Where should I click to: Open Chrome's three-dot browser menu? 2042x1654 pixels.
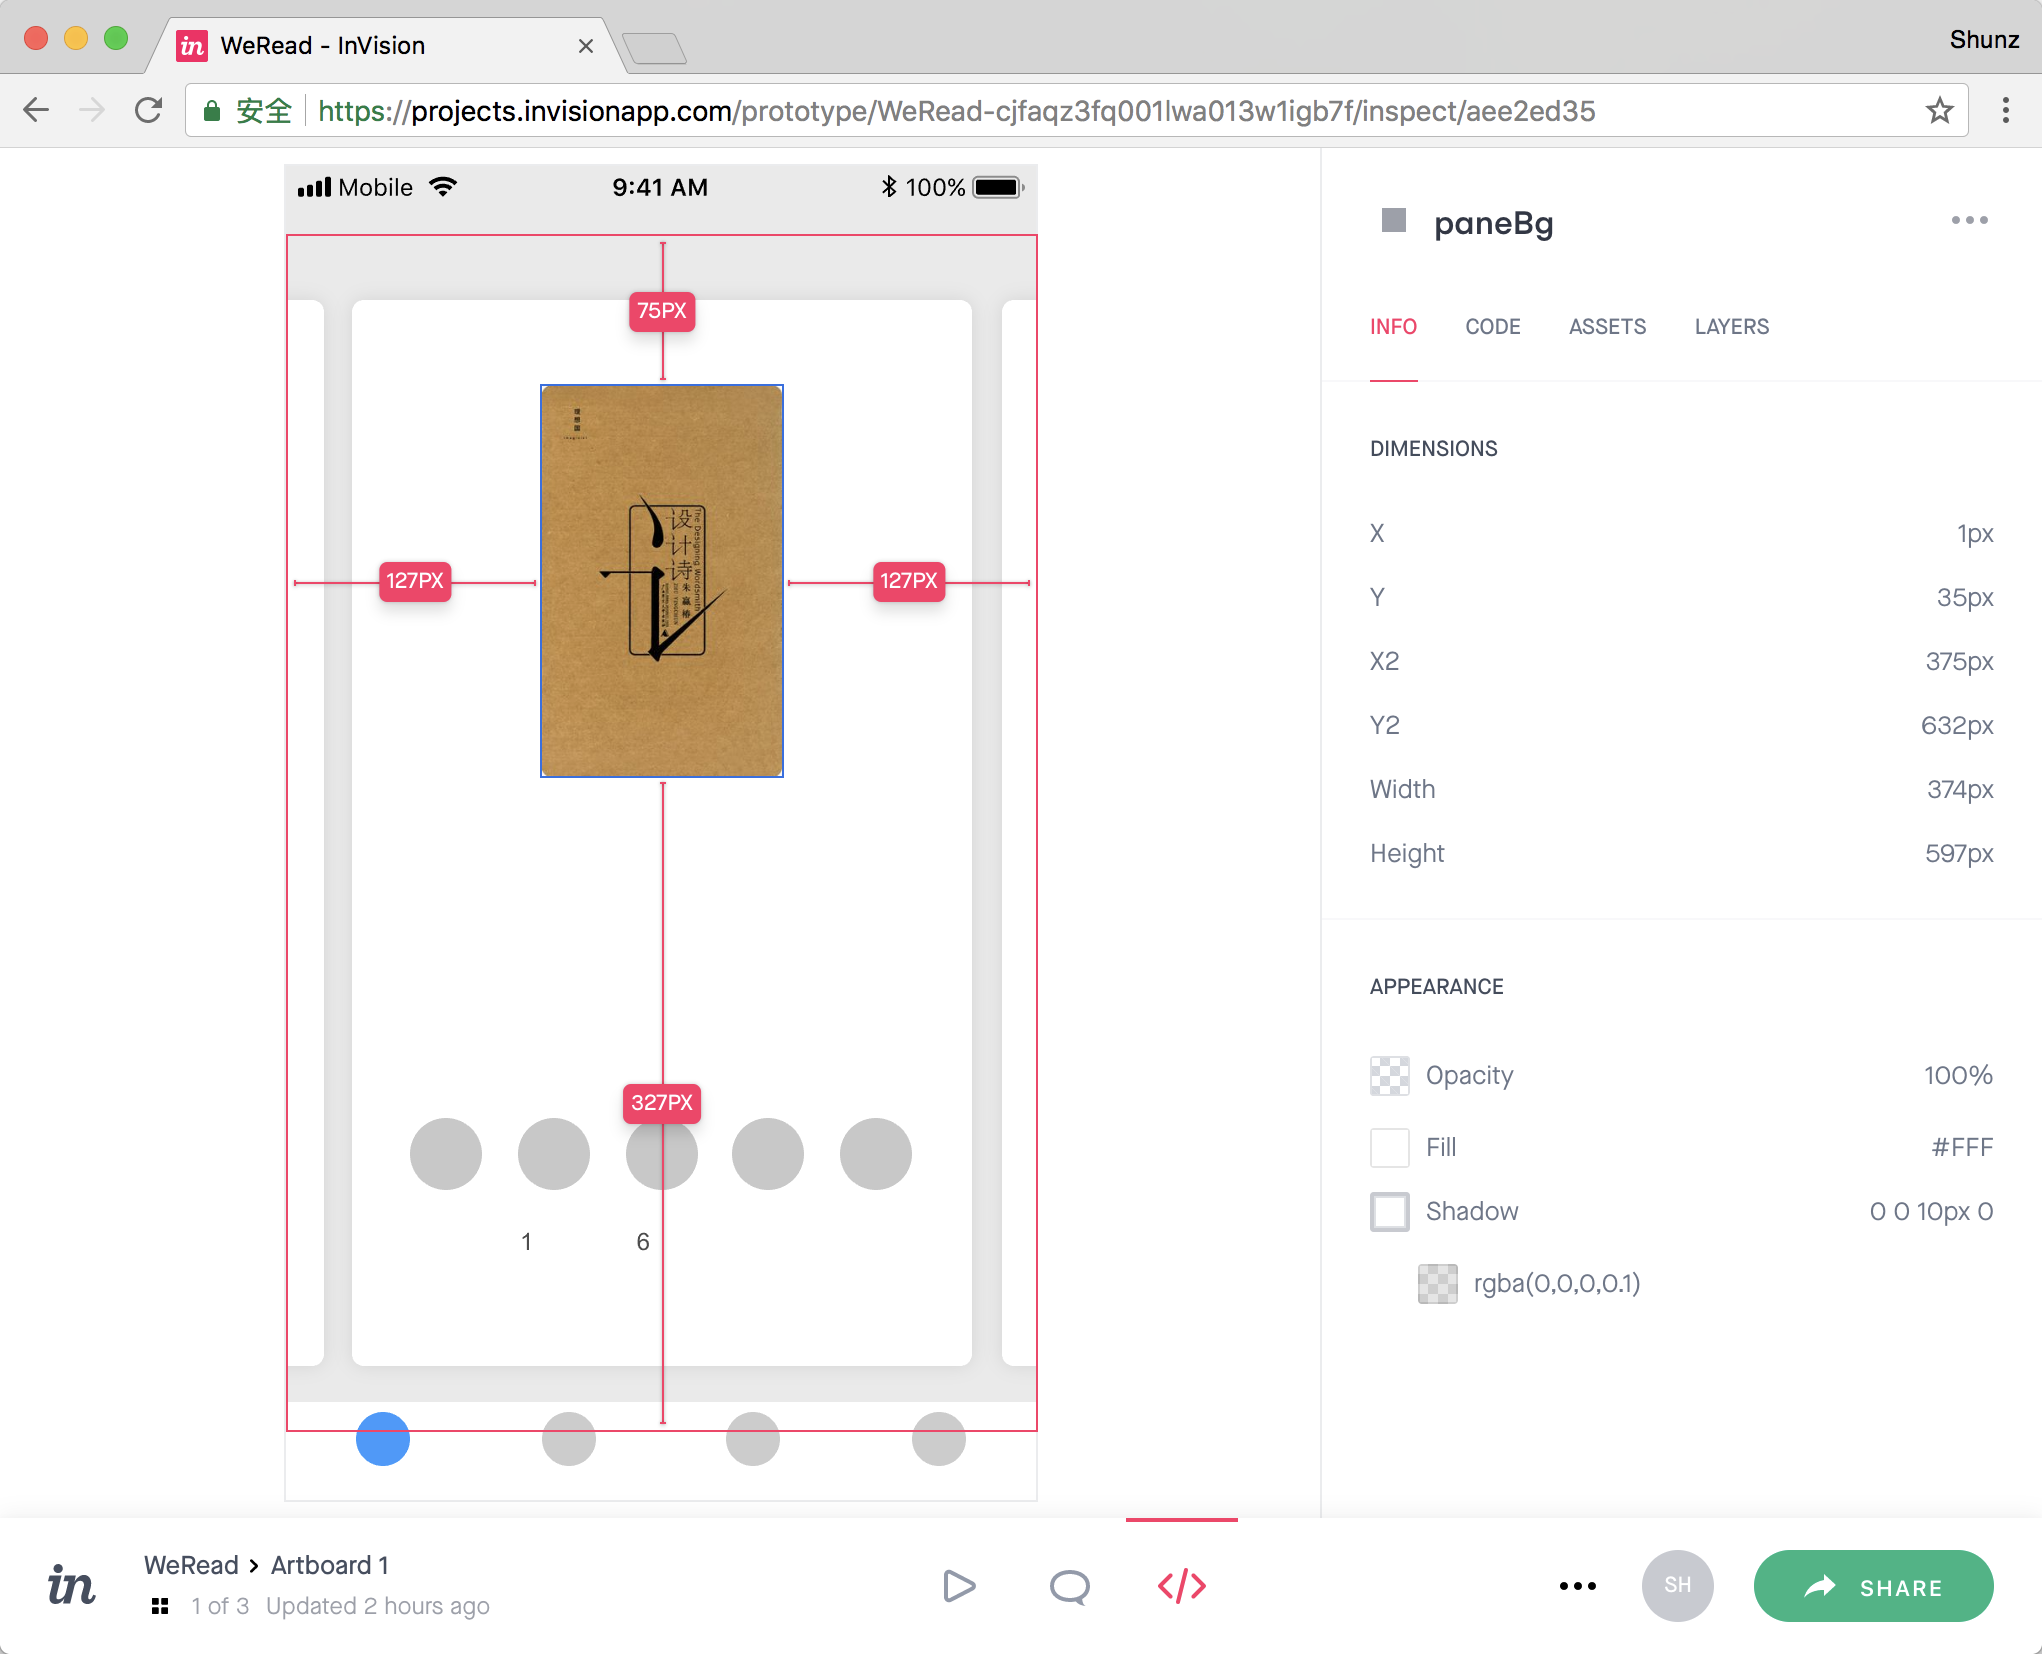click(x=2005, y=111)
